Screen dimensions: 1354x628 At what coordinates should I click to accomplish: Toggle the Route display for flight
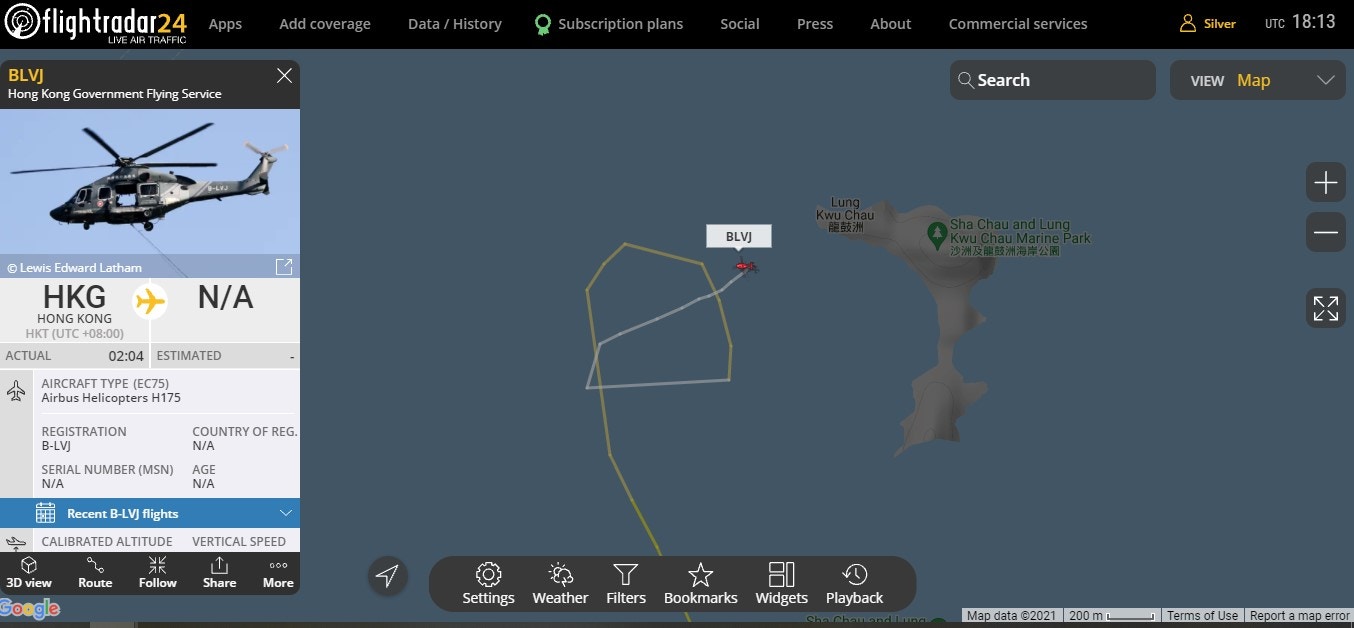tap(95, 573)
